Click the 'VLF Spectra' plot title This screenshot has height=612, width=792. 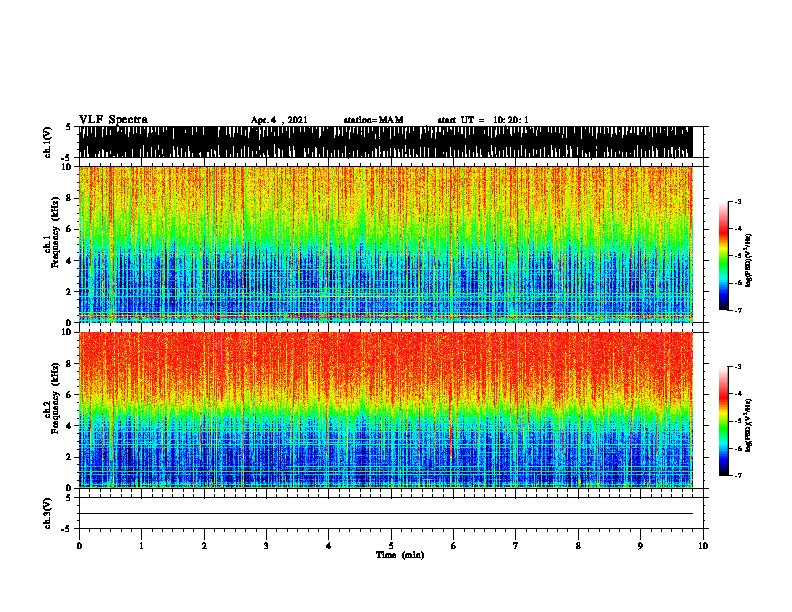(113, 120)
